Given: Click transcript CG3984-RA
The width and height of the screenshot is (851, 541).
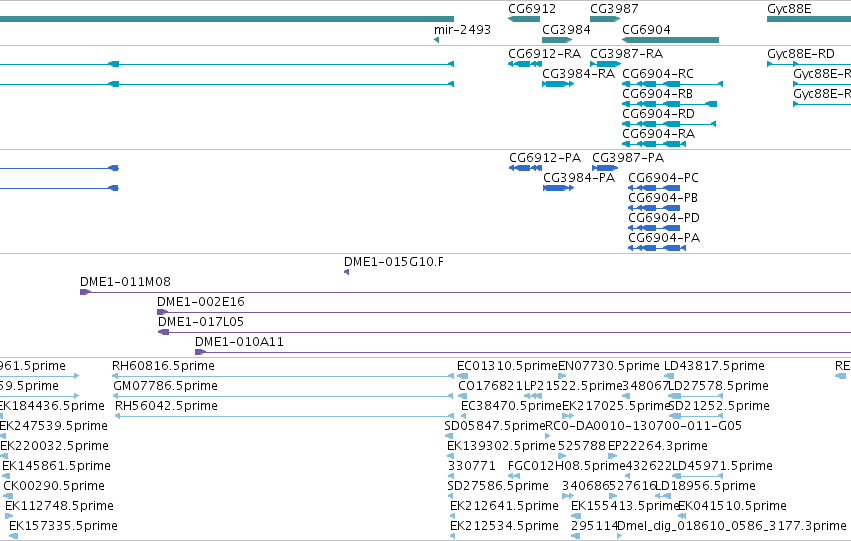Looking at the screenshot, I should coord(579,74).
